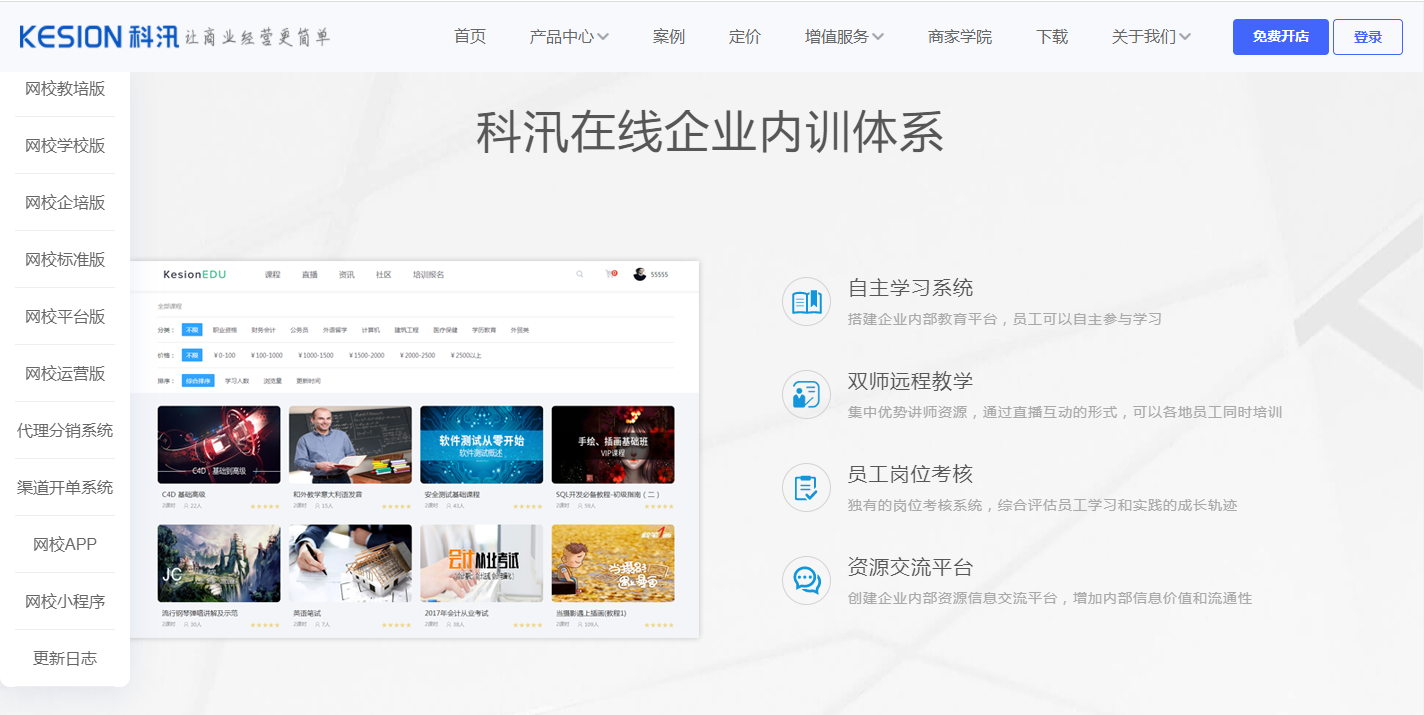Click the 双师远程教学 teacher icon
The image size is (1424, 715).
[x=806, y=395]
